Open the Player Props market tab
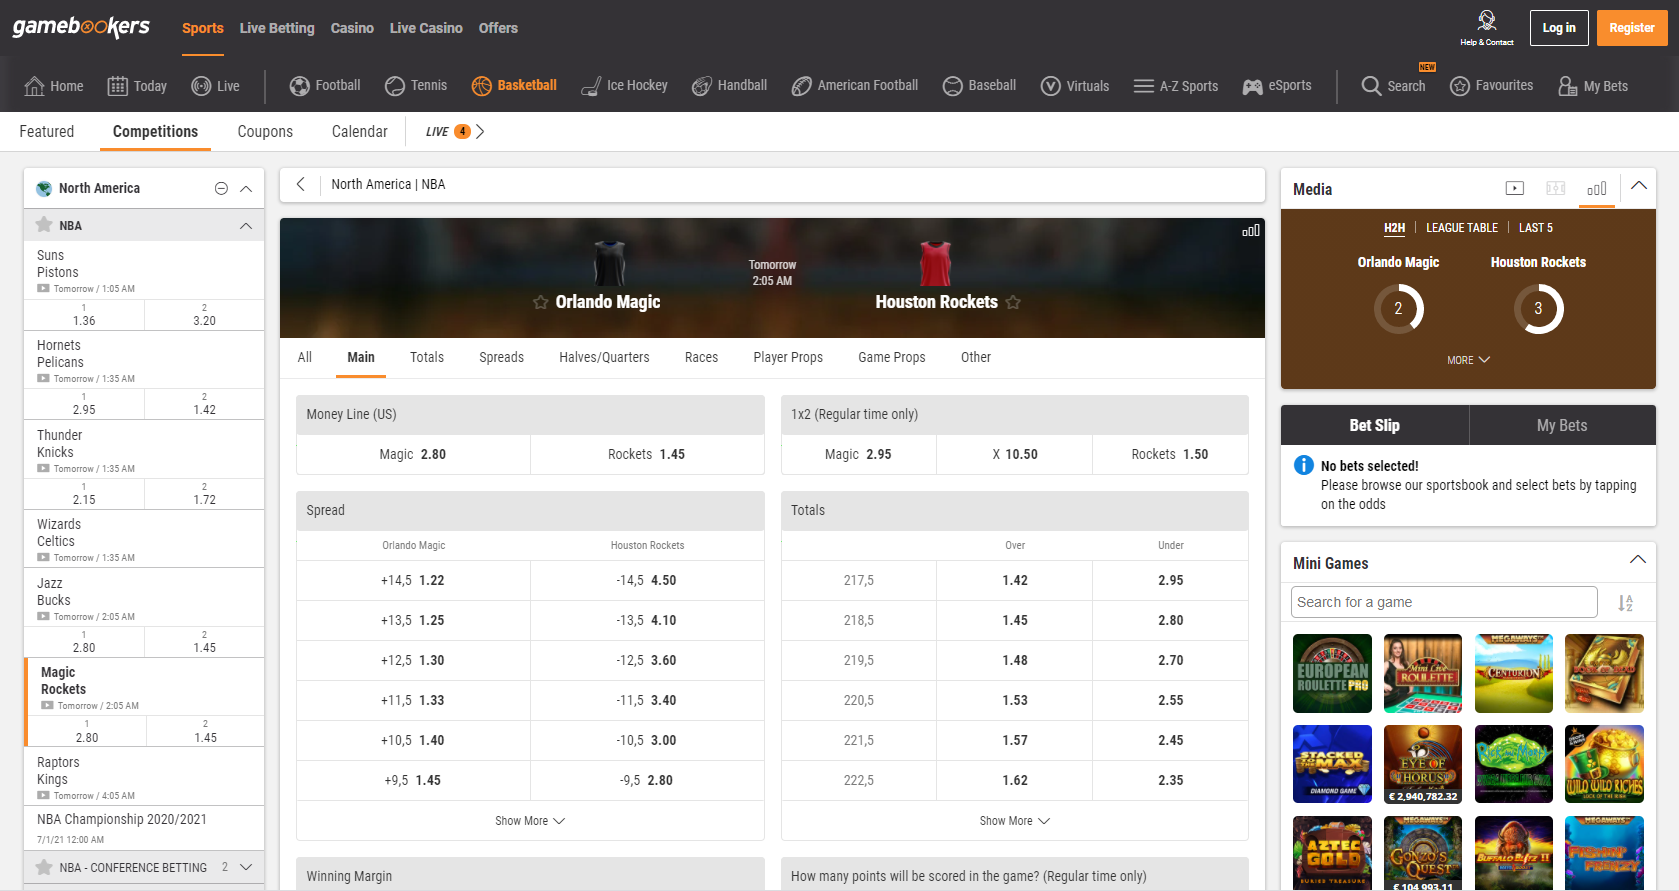Image resolution: width=1679 pixels, height=891 pixels. pos(788,357)
